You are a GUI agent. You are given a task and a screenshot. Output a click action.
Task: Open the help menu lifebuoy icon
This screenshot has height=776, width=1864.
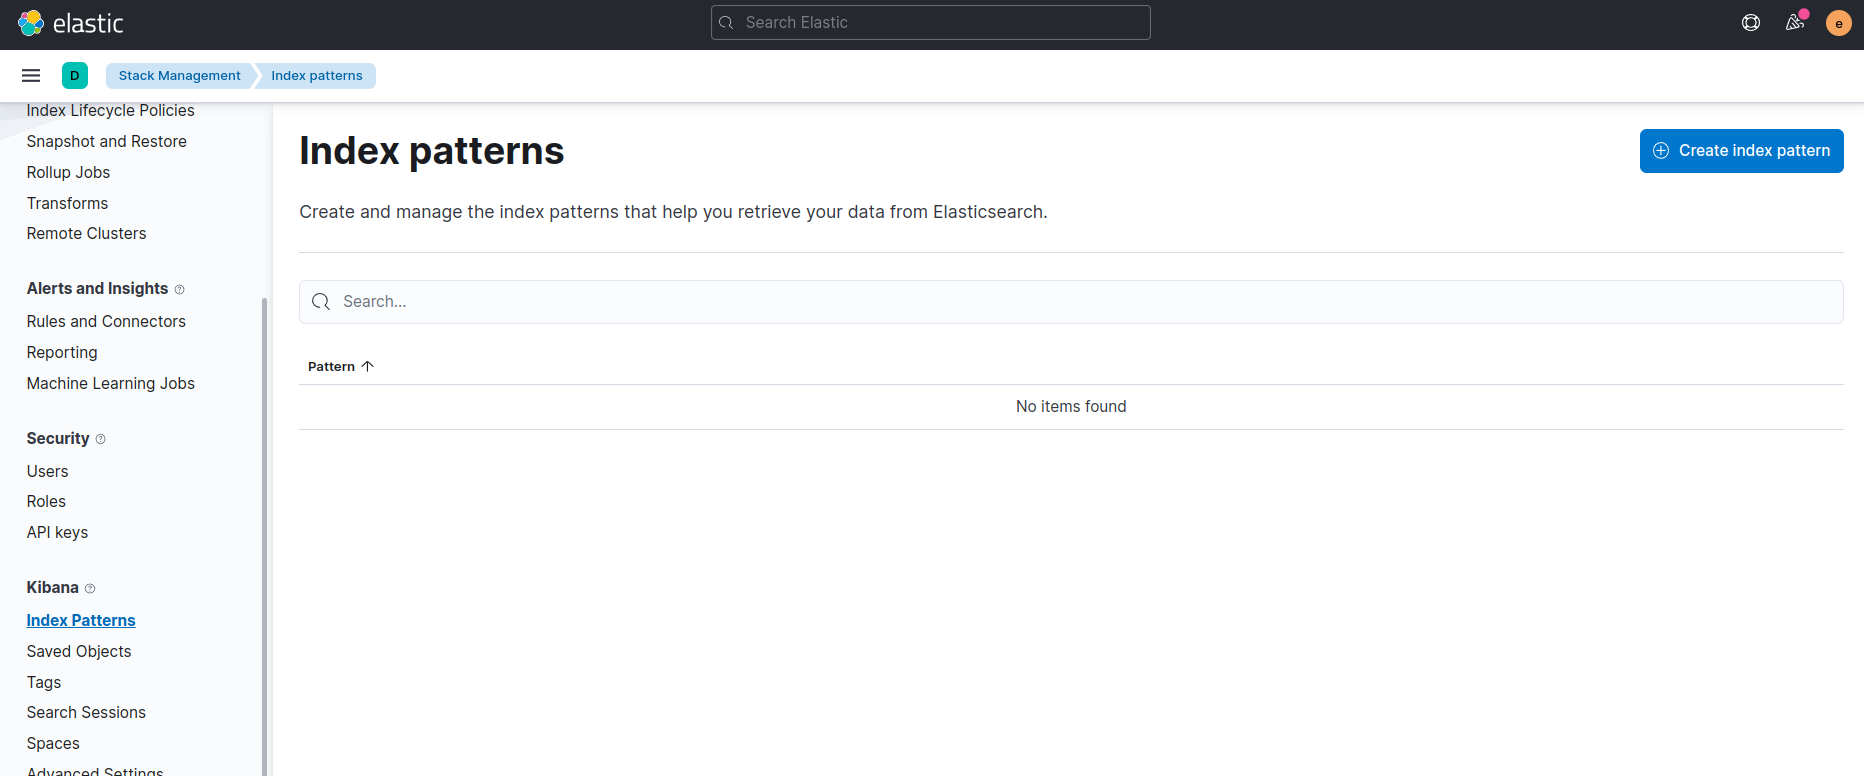[1751, 23]
